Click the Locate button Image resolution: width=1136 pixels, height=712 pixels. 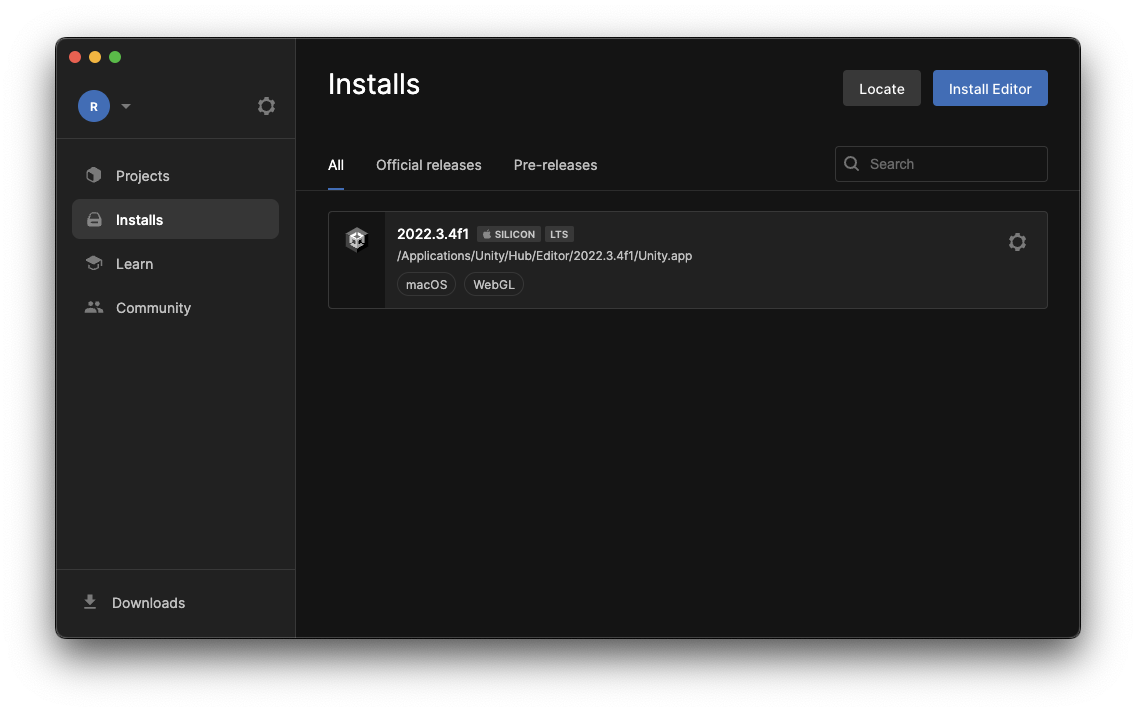point(882,88)
